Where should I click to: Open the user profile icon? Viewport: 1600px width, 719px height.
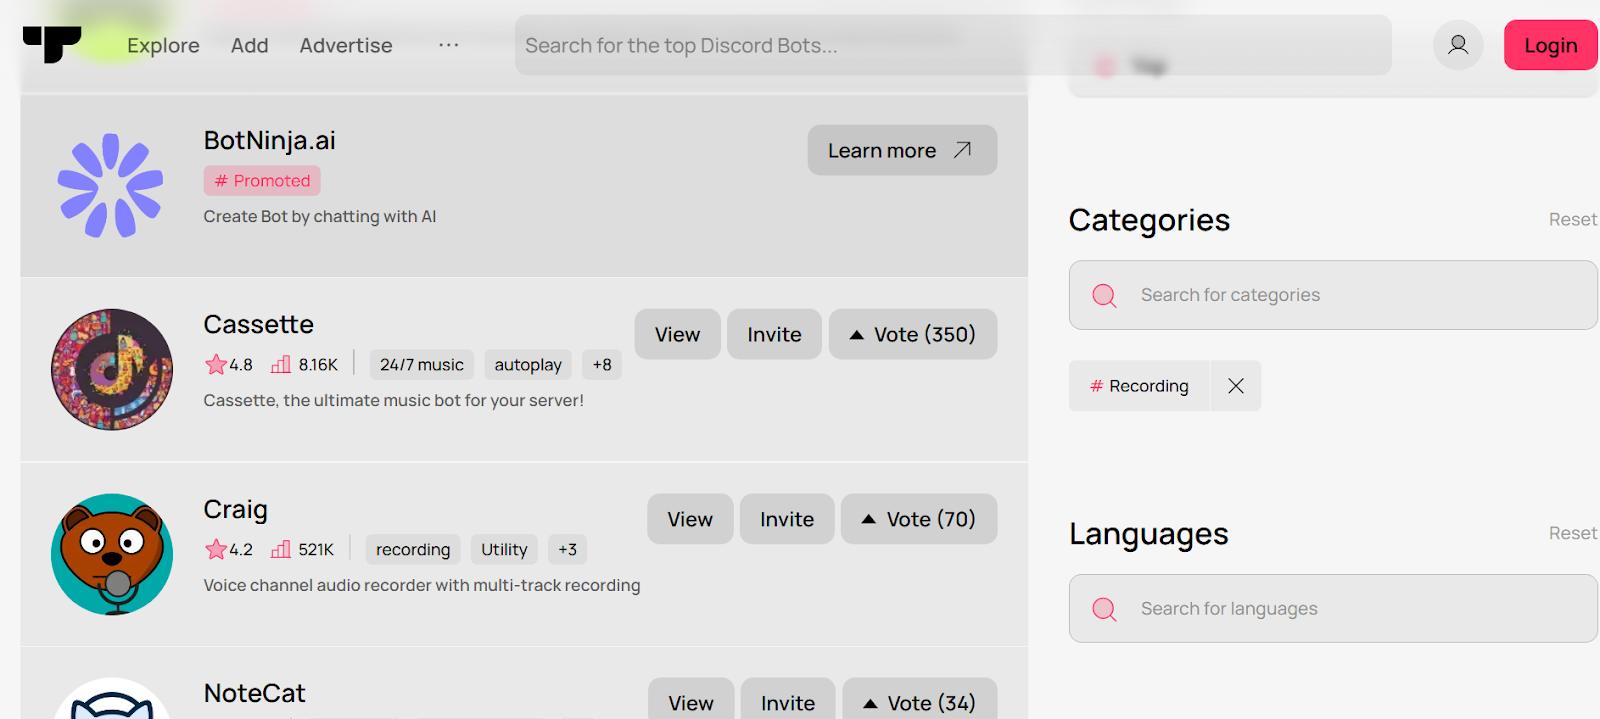click(x=1458, y=45)
